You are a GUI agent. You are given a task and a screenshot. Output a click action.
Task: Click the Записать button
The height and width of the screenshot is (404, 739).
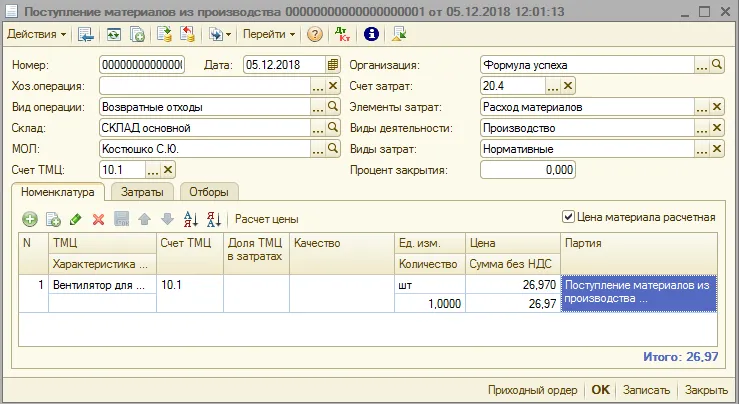[646, 390]
